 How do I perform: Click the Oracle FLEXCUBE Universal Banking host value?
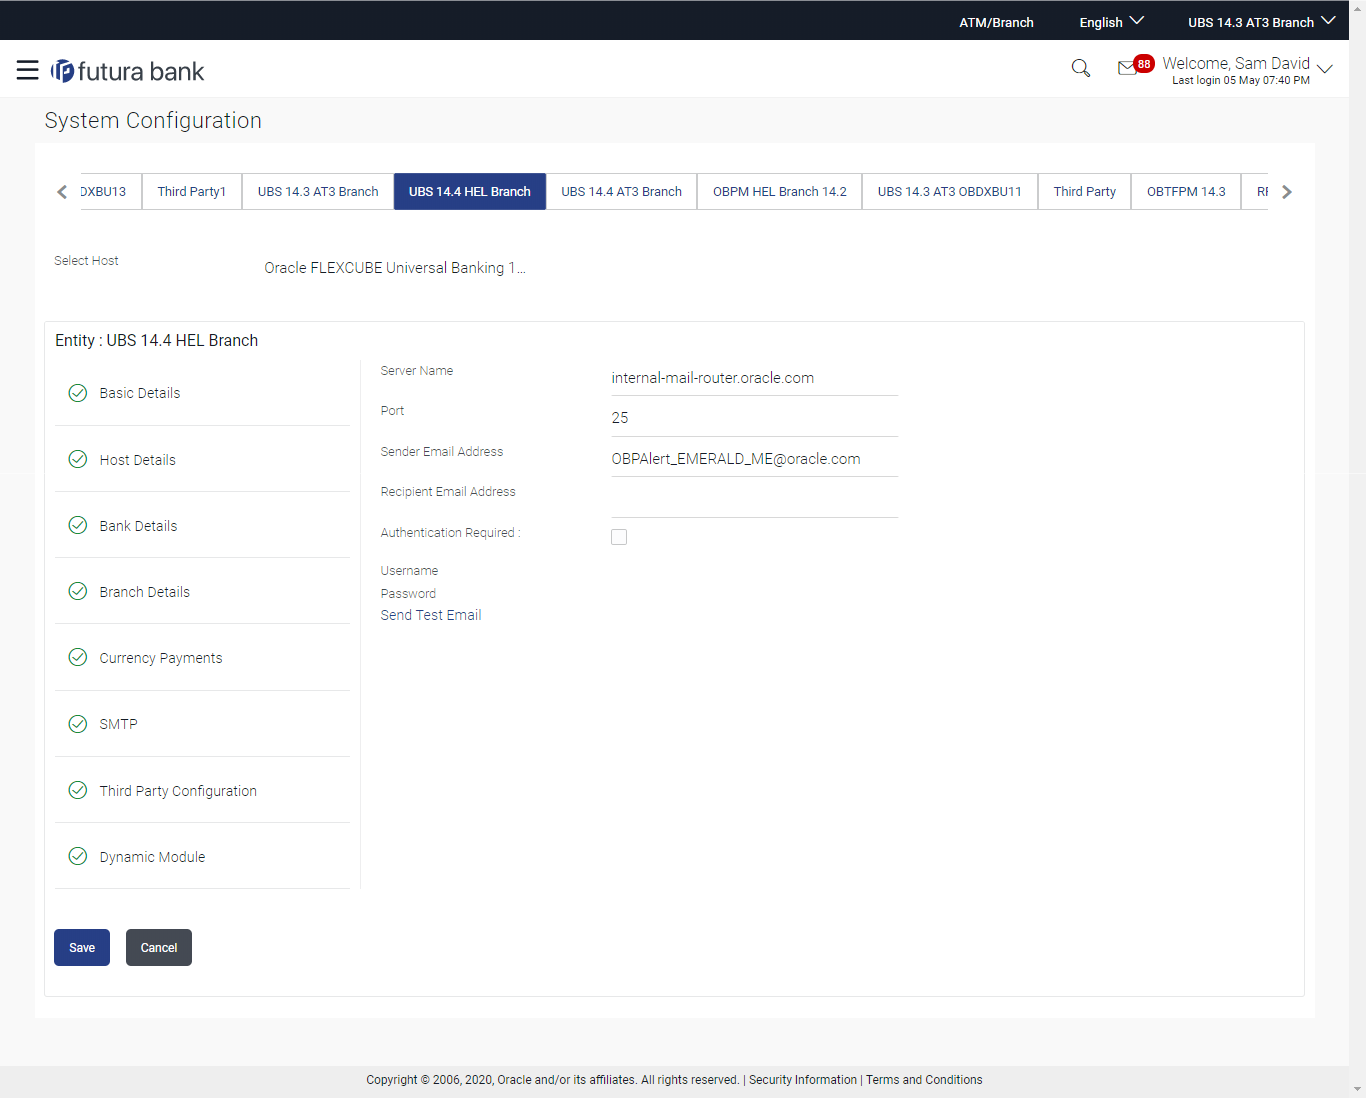pyautogui.click(x=395, y=268)
